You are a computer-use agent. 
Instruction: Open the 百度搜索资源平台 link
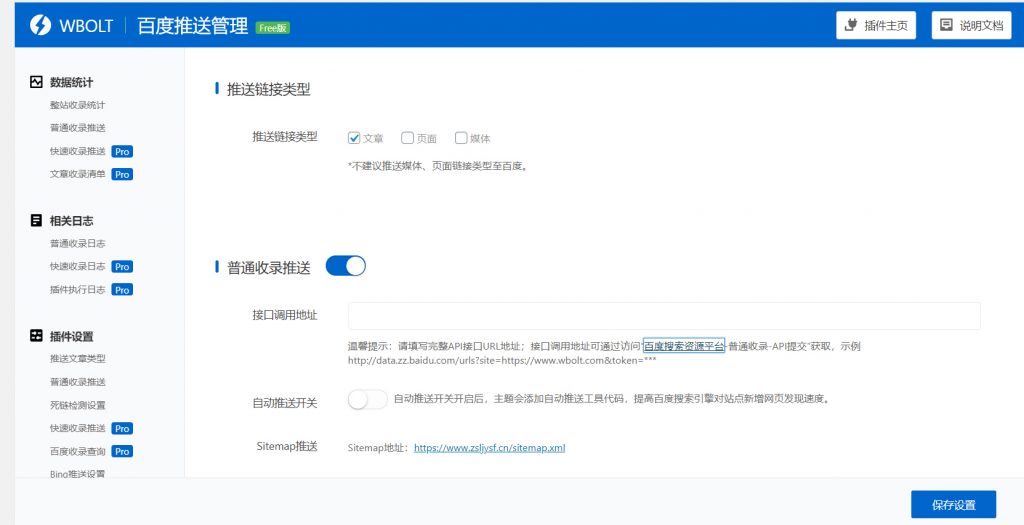684,346
